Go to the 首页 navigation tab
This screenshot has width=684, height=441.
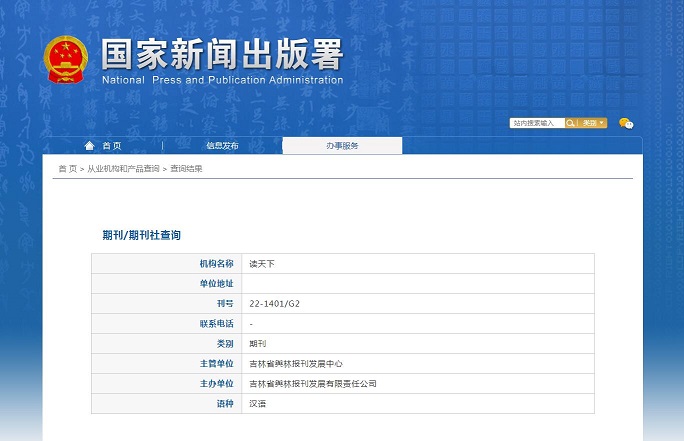(x=111, y=146)
